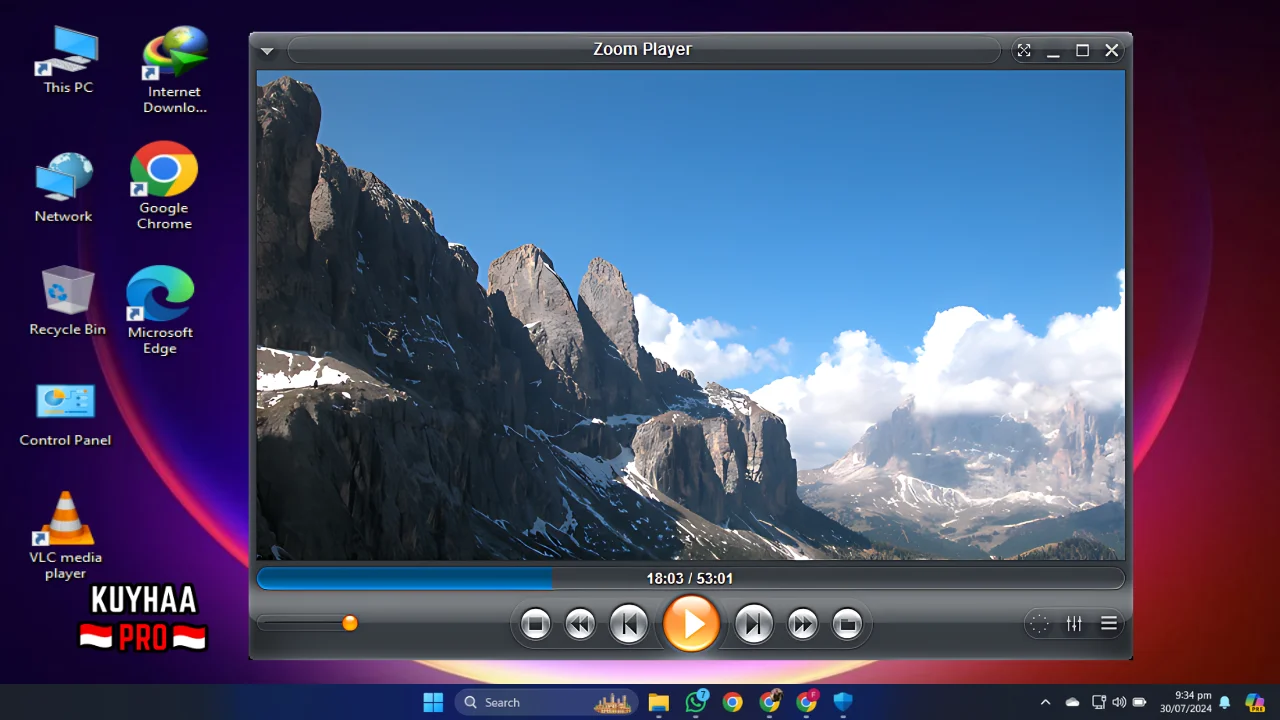The height and width of the screenshot is (720, 1280).
Task: Skip to the next track
Action: pyautogui.click(x=753, y=625)
